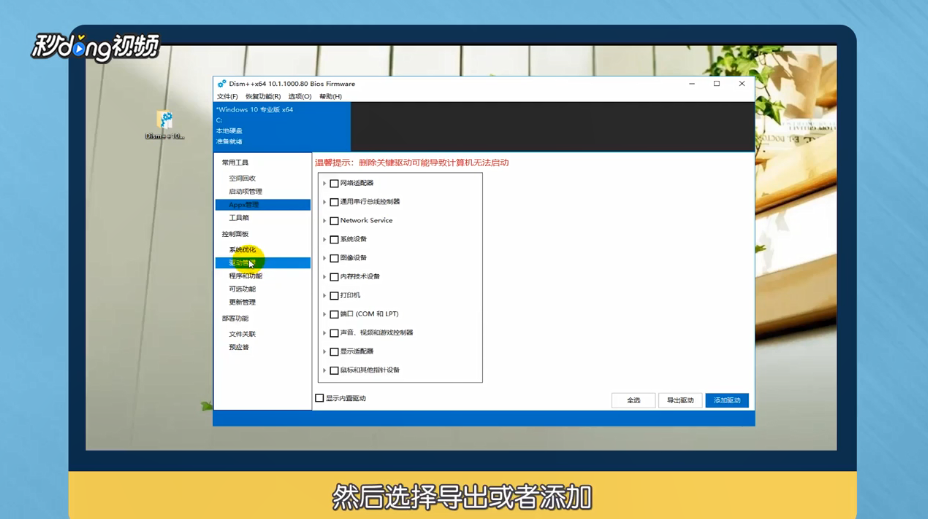Screen dimensions: 928x519
Task: Tick the Network Service checkbox
Action: 334,221
